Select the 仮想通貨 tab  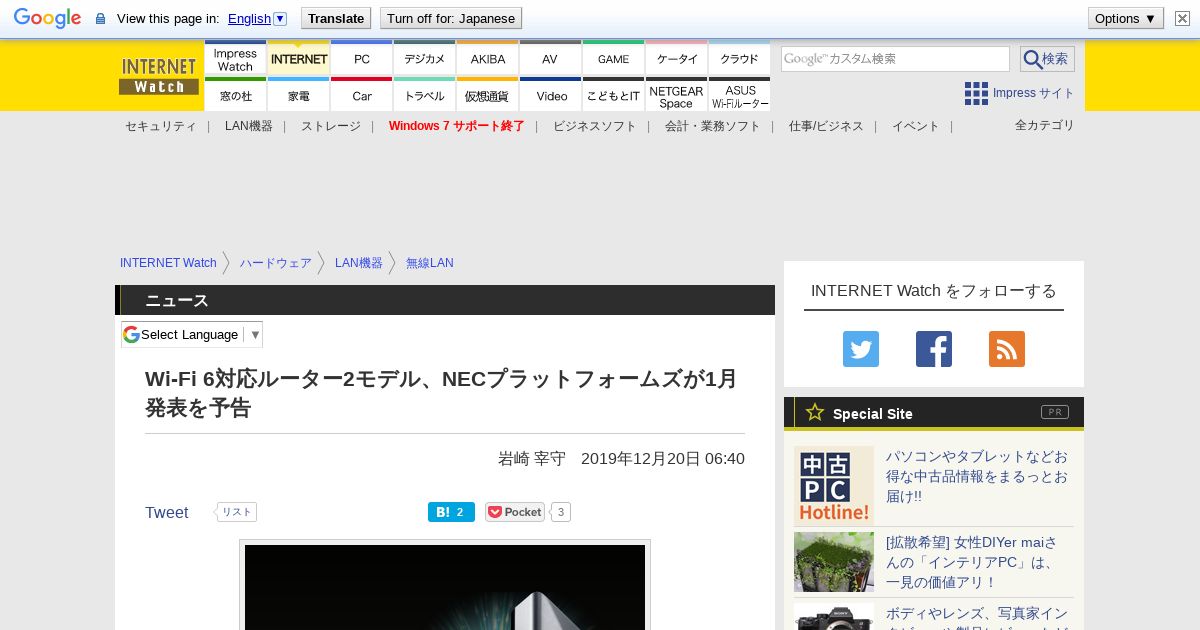(487, 95)
